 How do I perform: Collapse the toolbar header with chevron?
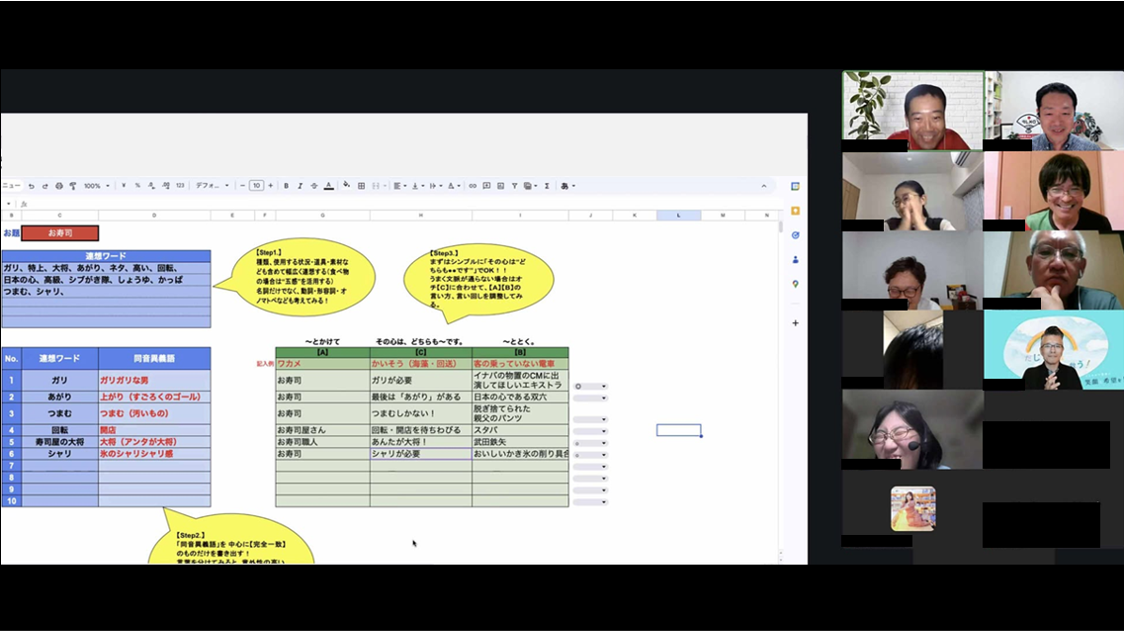tap(763, 186)
